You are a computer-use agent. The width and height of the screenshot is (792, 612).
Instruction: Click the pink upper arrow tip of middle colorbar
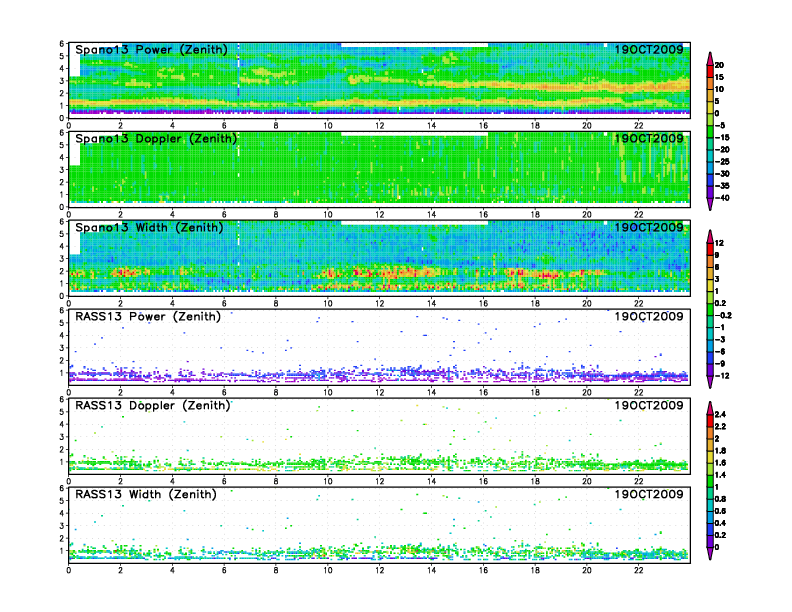click(x=710, y=236)
